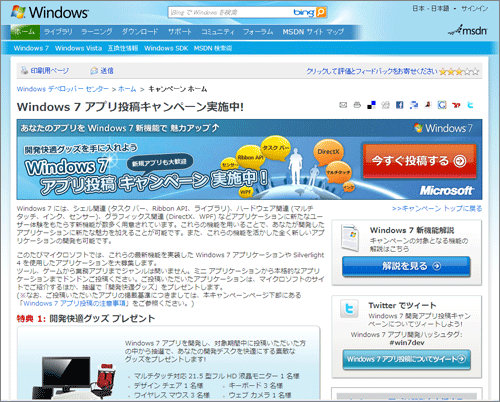
Task: Click the msdn logo at top right
Action: (x=467, y=30)
